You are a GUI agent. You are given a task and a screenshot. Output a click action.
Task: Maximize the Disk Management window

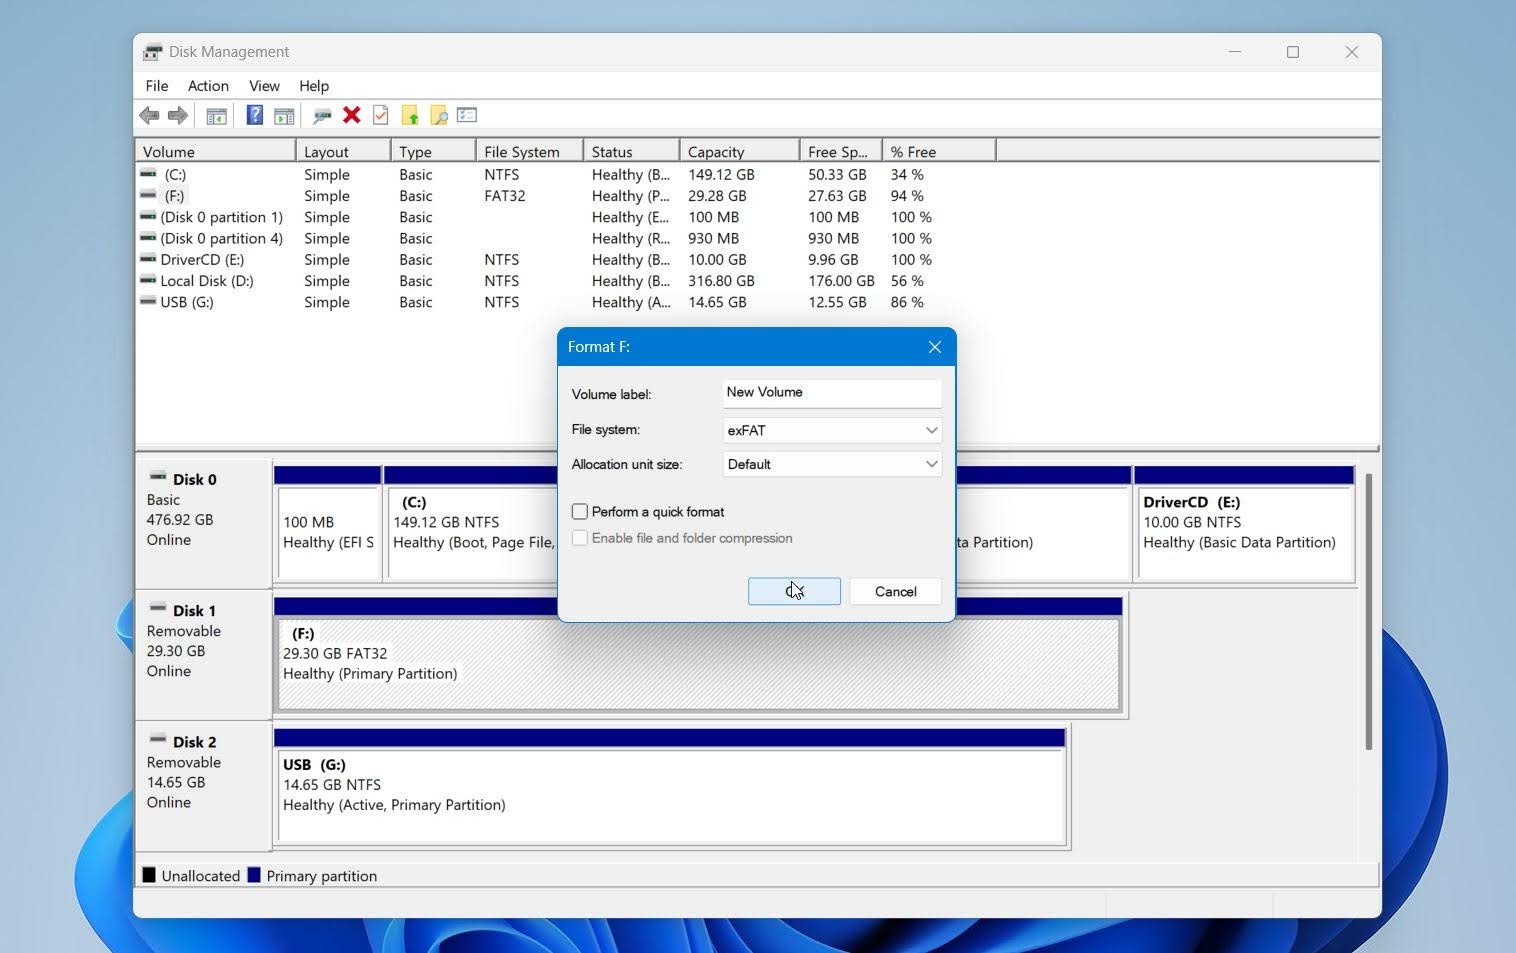tap(1293, 52)
